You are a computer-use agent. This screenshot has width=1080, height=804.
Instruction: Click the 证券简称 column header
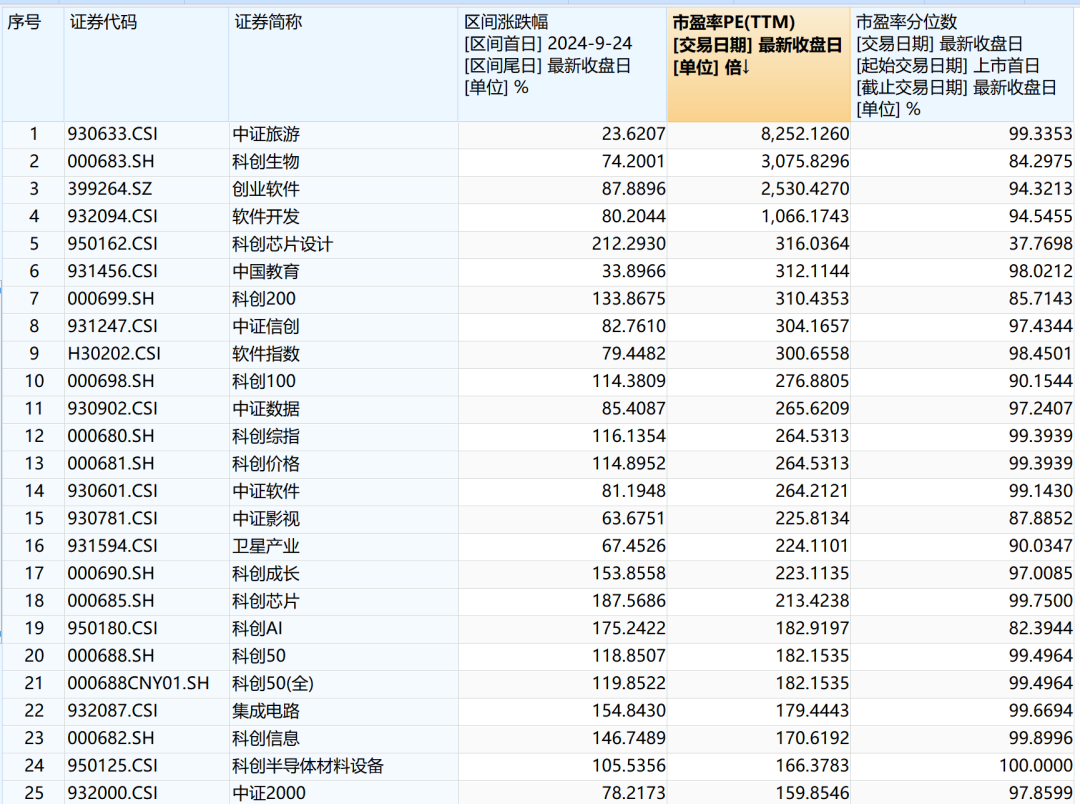(x=343, y=65)
